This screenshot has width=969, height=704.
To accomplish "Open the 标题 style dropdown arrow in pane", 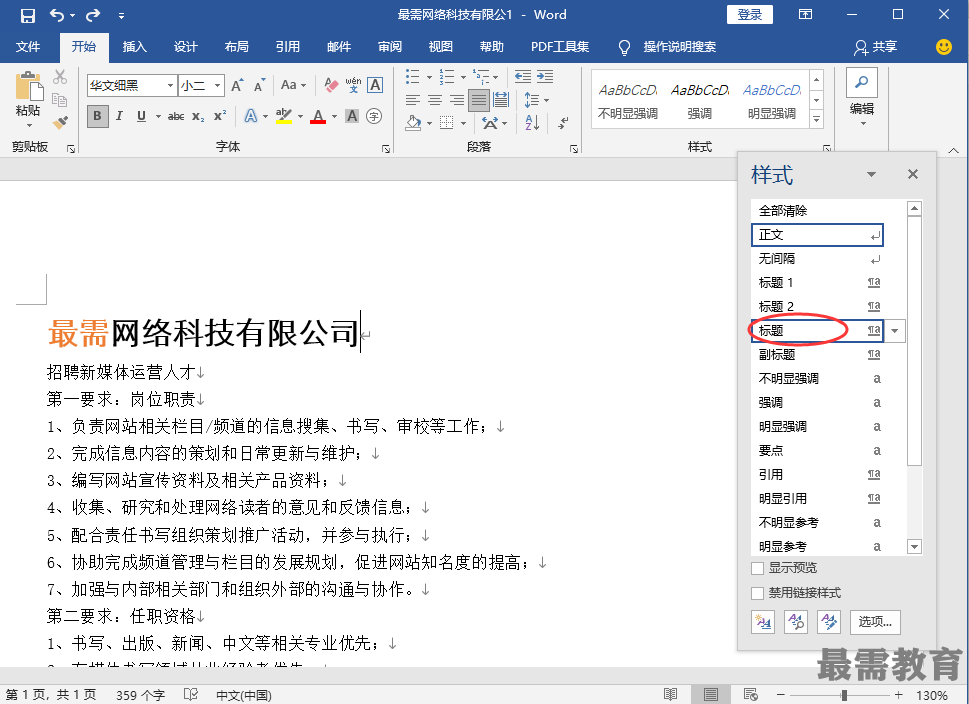I will pos(894,331).
